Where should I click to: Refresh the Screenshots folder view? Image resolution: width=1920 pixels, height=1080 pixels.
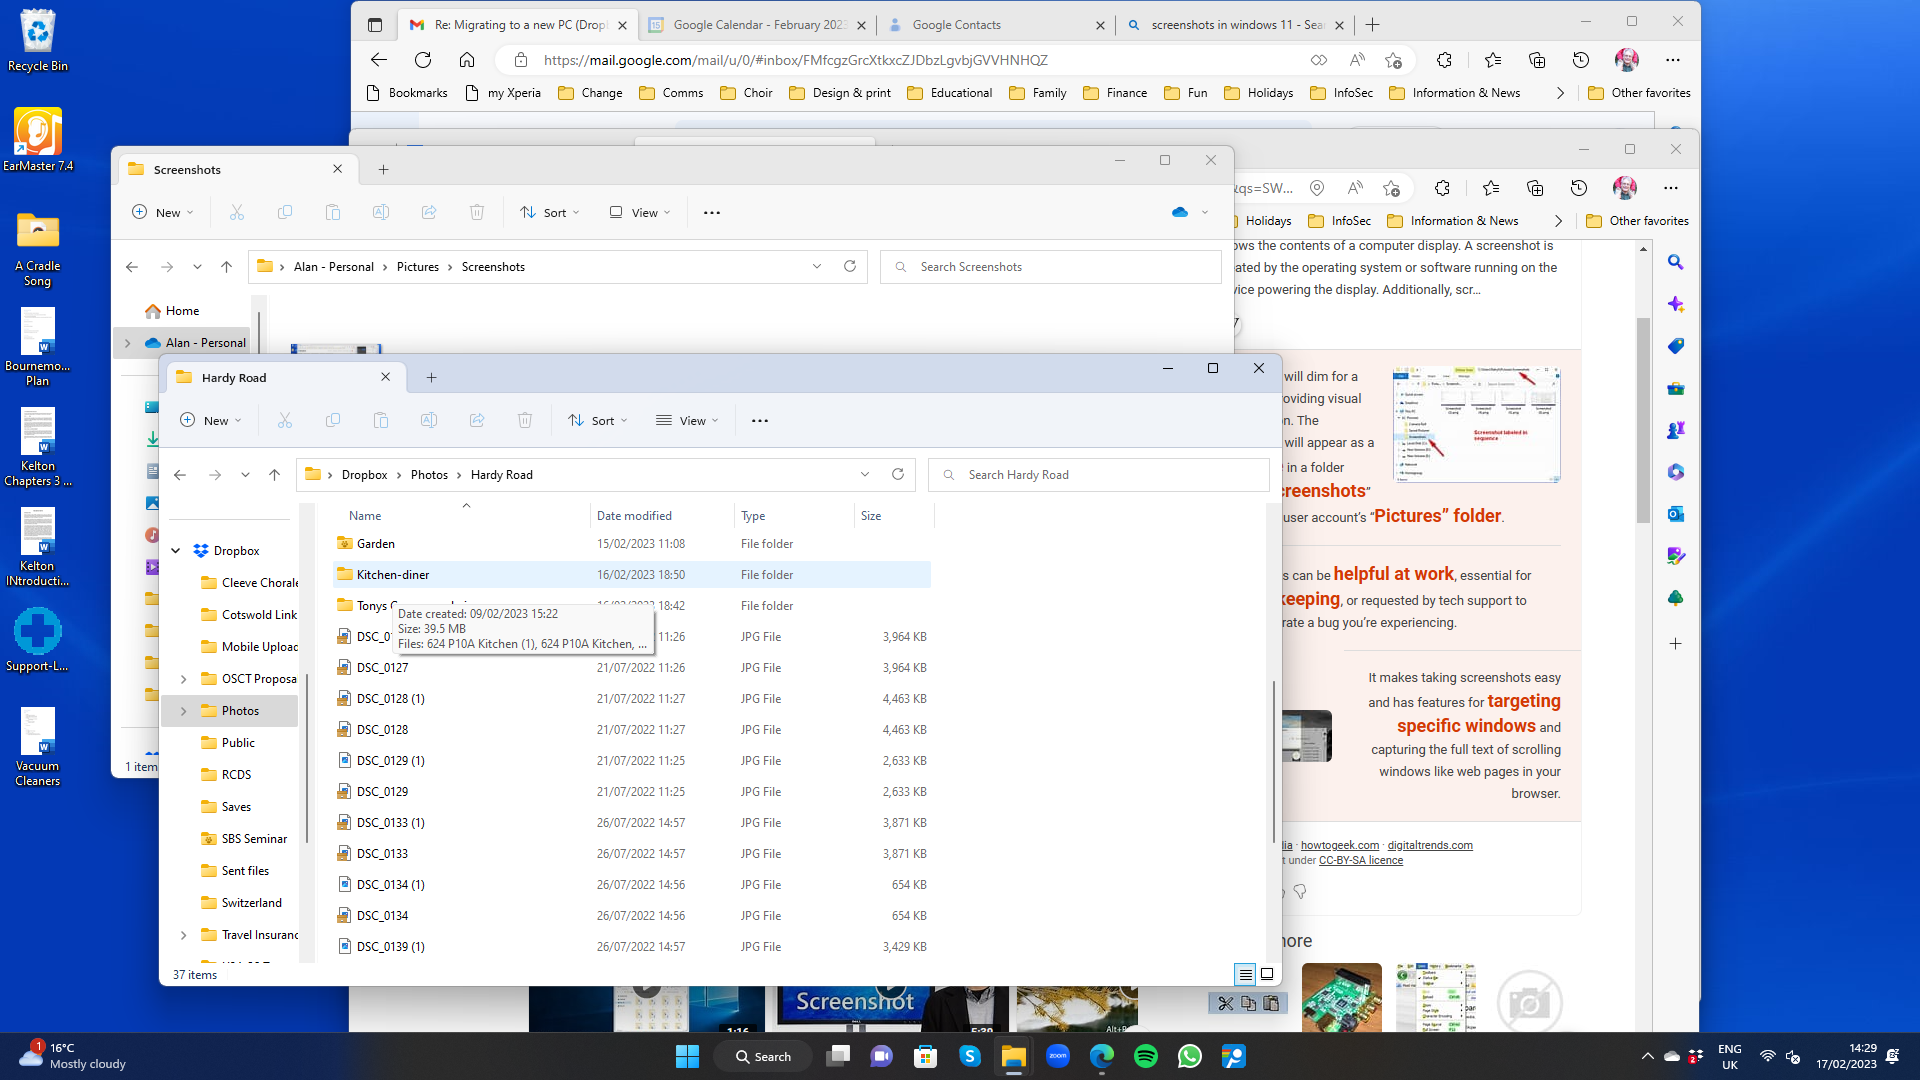coord(850,266)
